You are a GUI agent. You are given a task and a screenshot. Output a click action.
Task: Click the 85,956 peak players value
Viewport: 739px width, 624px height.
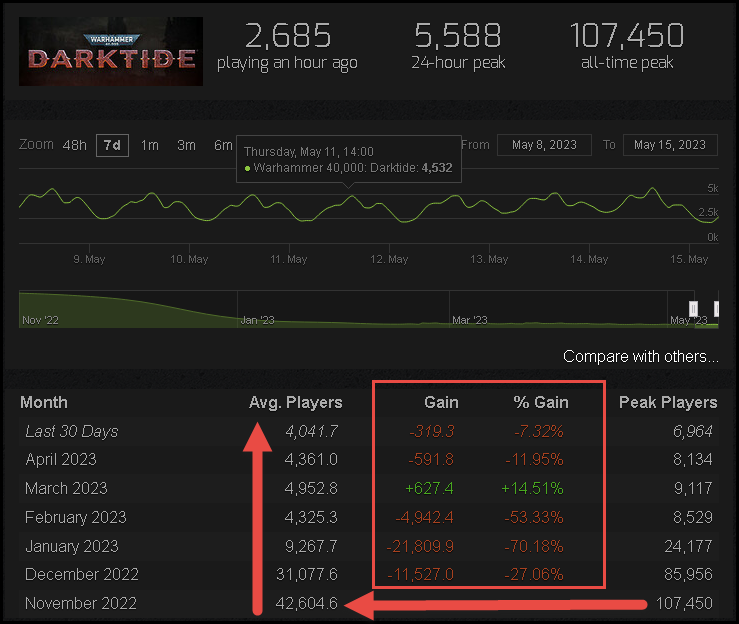pyautogui.click(x=688, y=575)
